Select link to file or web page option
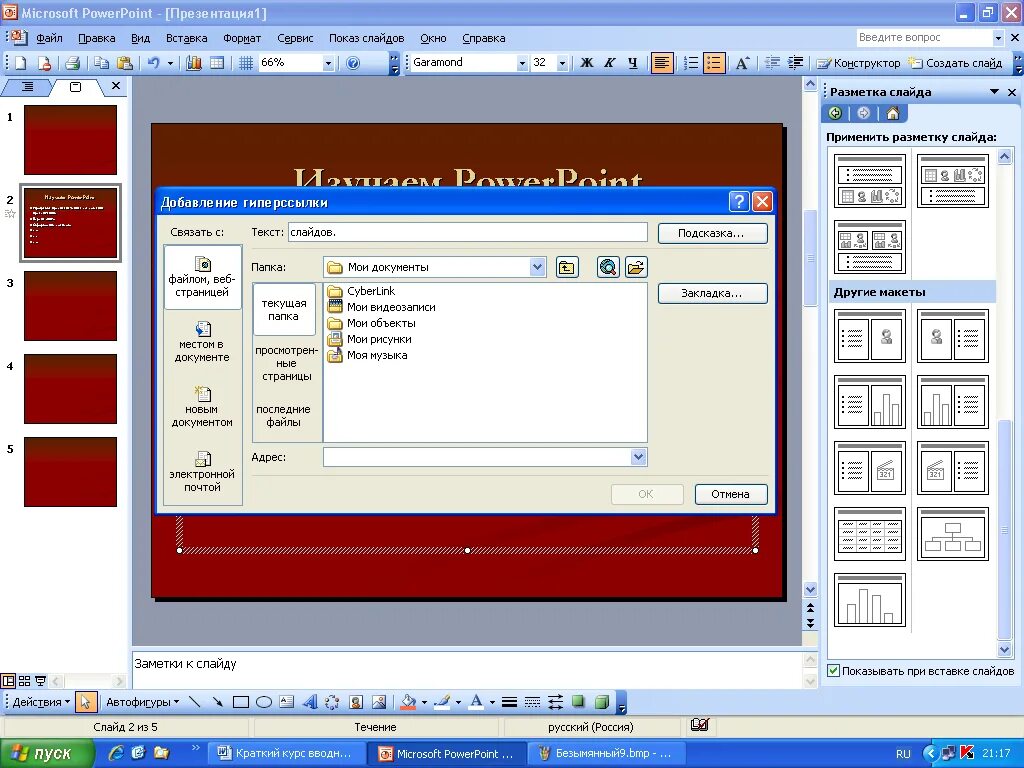 (x=202, y=277)
